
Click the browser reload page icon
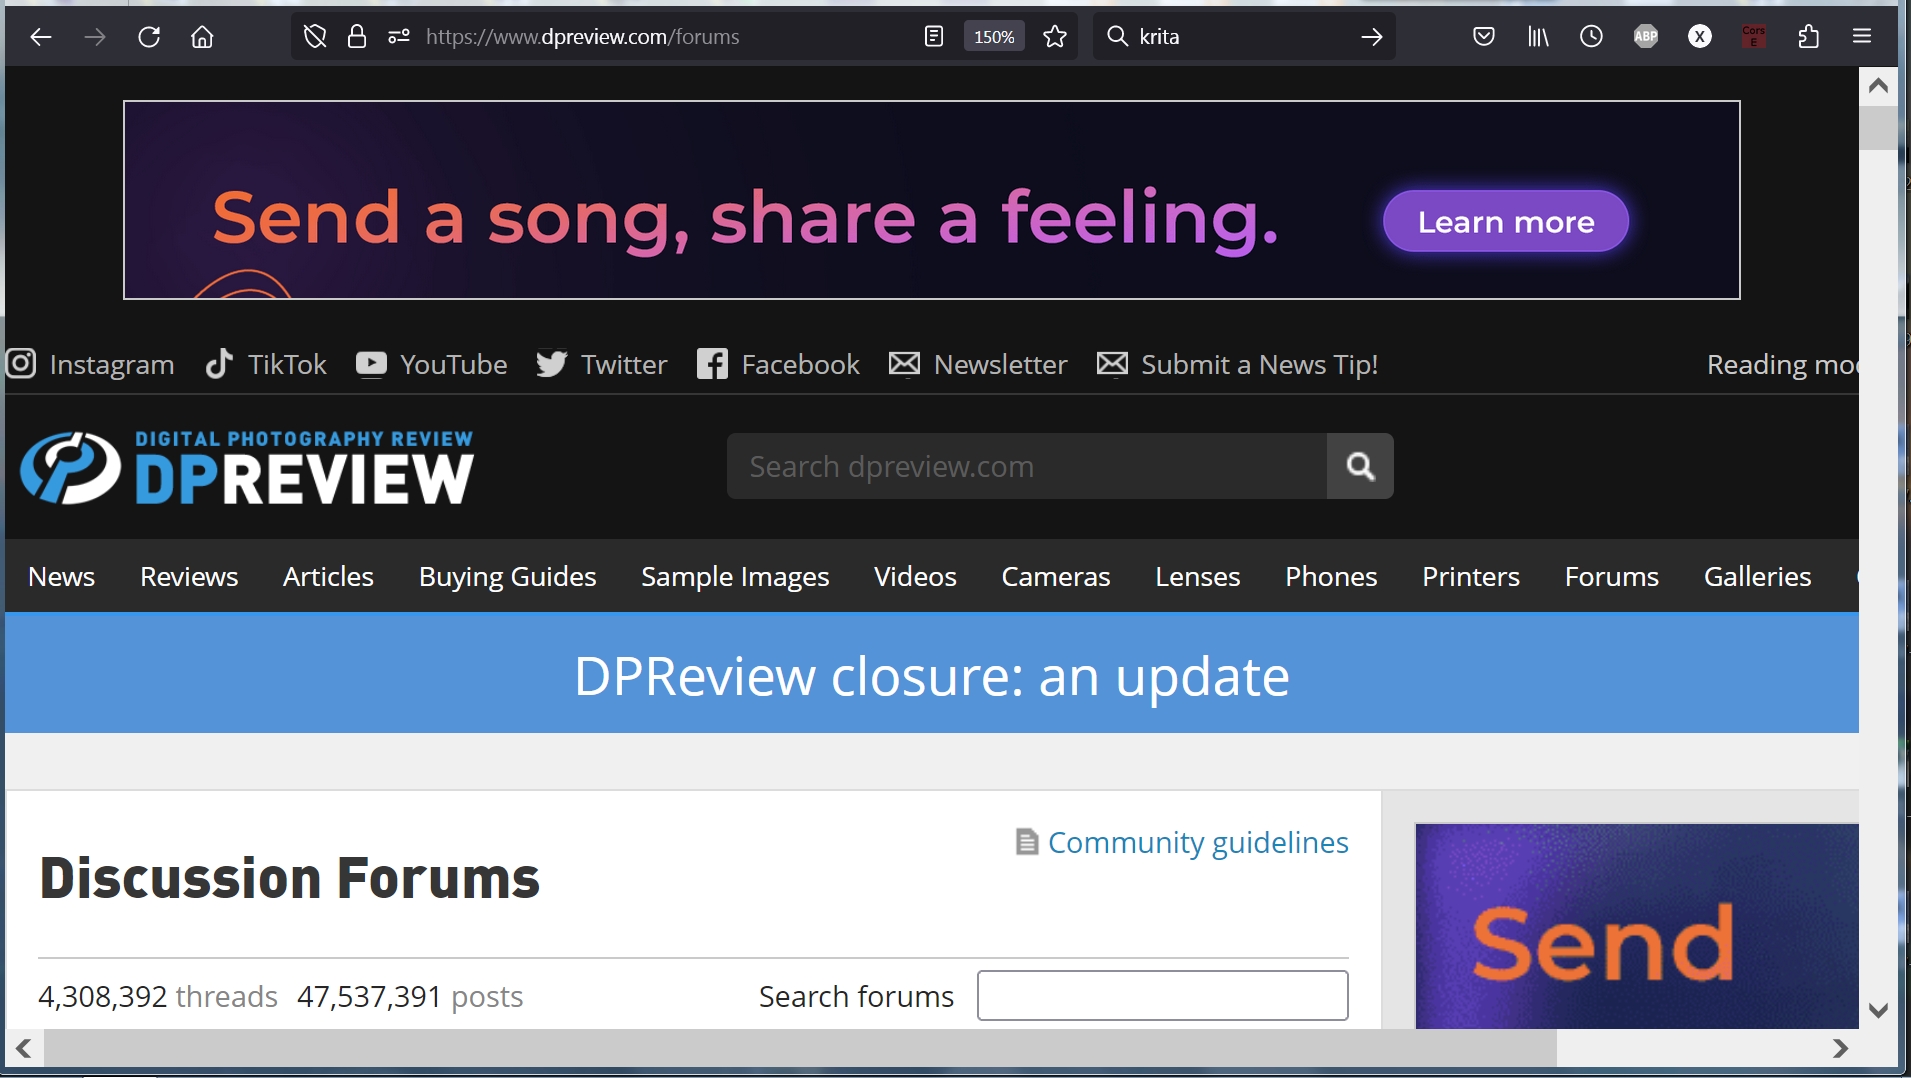[149, 37]
